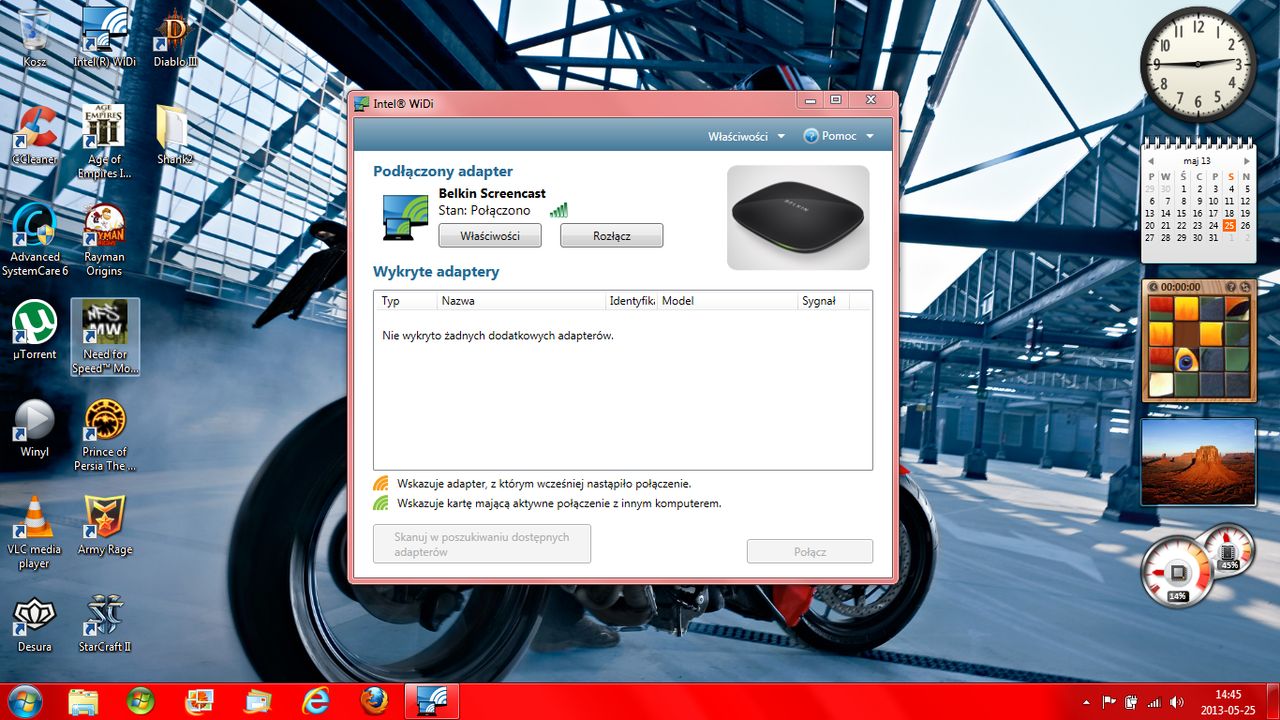Minimize the Intel WiDi window
This screenshot has height=720, width=1280.
tap(810, 100)
